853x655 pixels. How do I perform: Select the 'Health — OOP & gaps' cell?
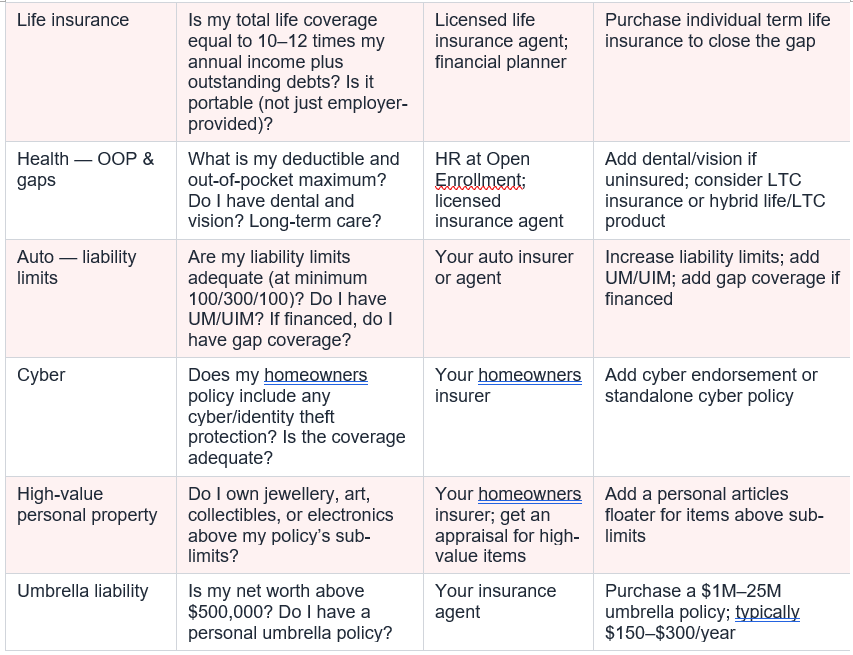91,190
